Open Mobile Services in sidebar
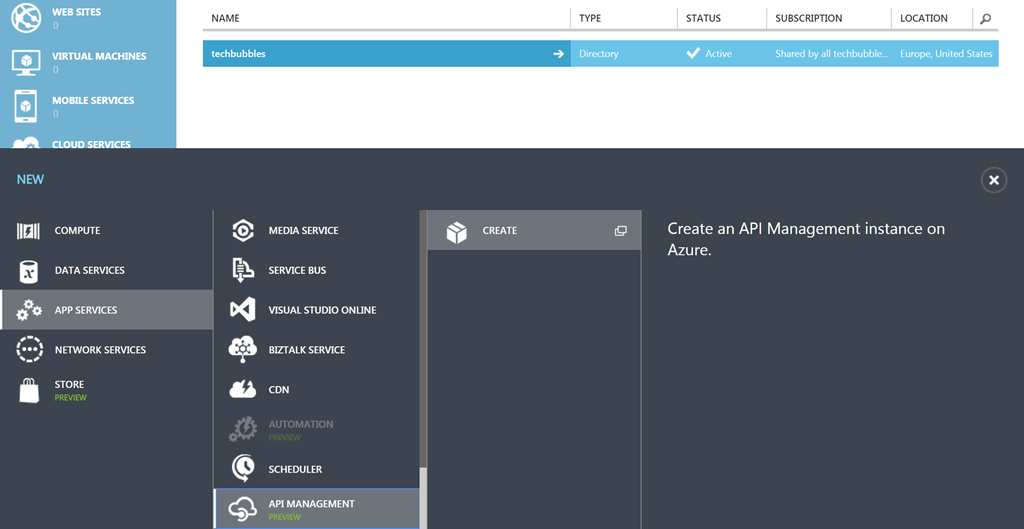Viewport: 1024px width, 529px height. [x=88, y=106]
